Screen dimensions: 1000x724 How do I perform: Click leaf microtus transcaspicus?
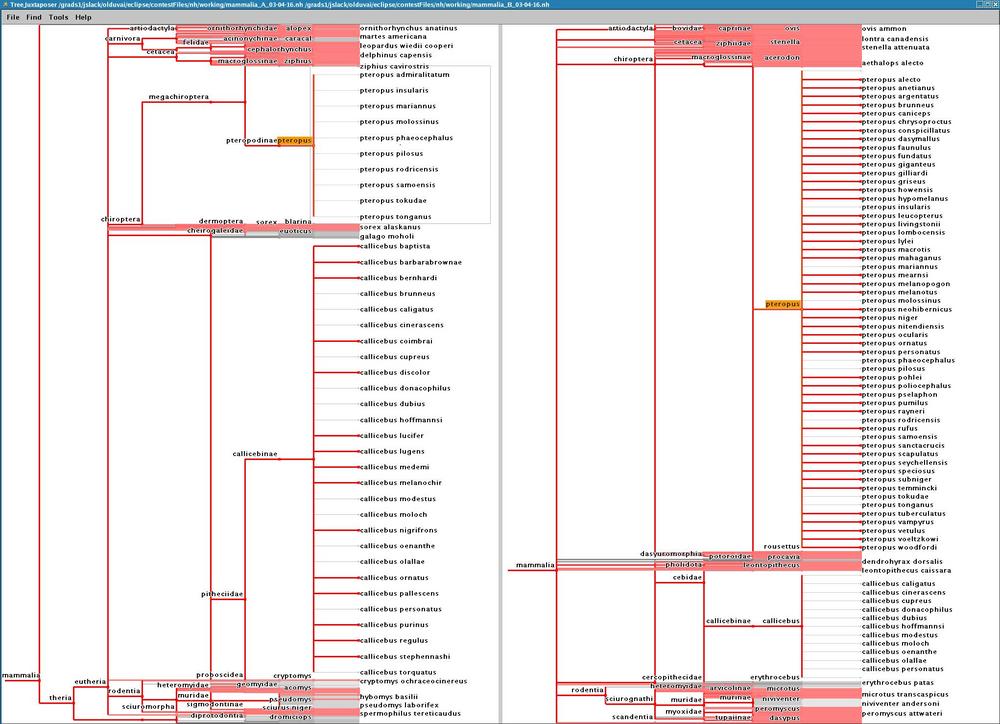tap(905, 695)
